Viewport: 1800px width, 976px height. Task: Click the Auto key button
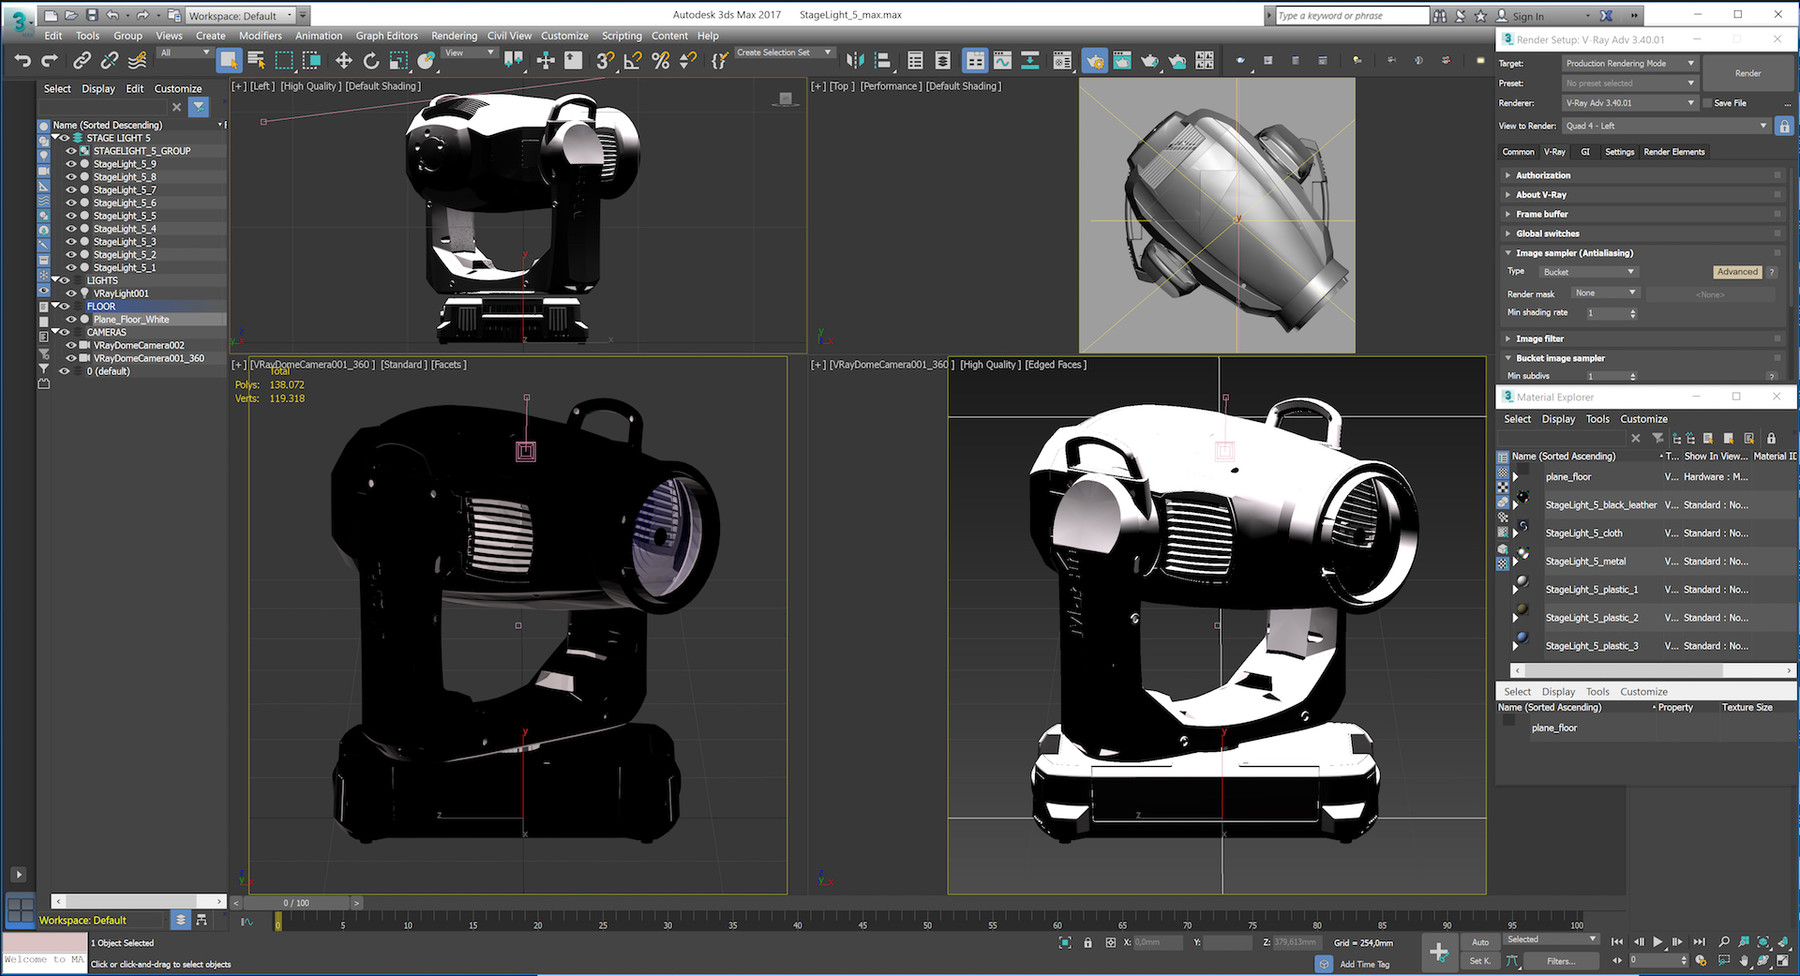tap(1480, 942)
